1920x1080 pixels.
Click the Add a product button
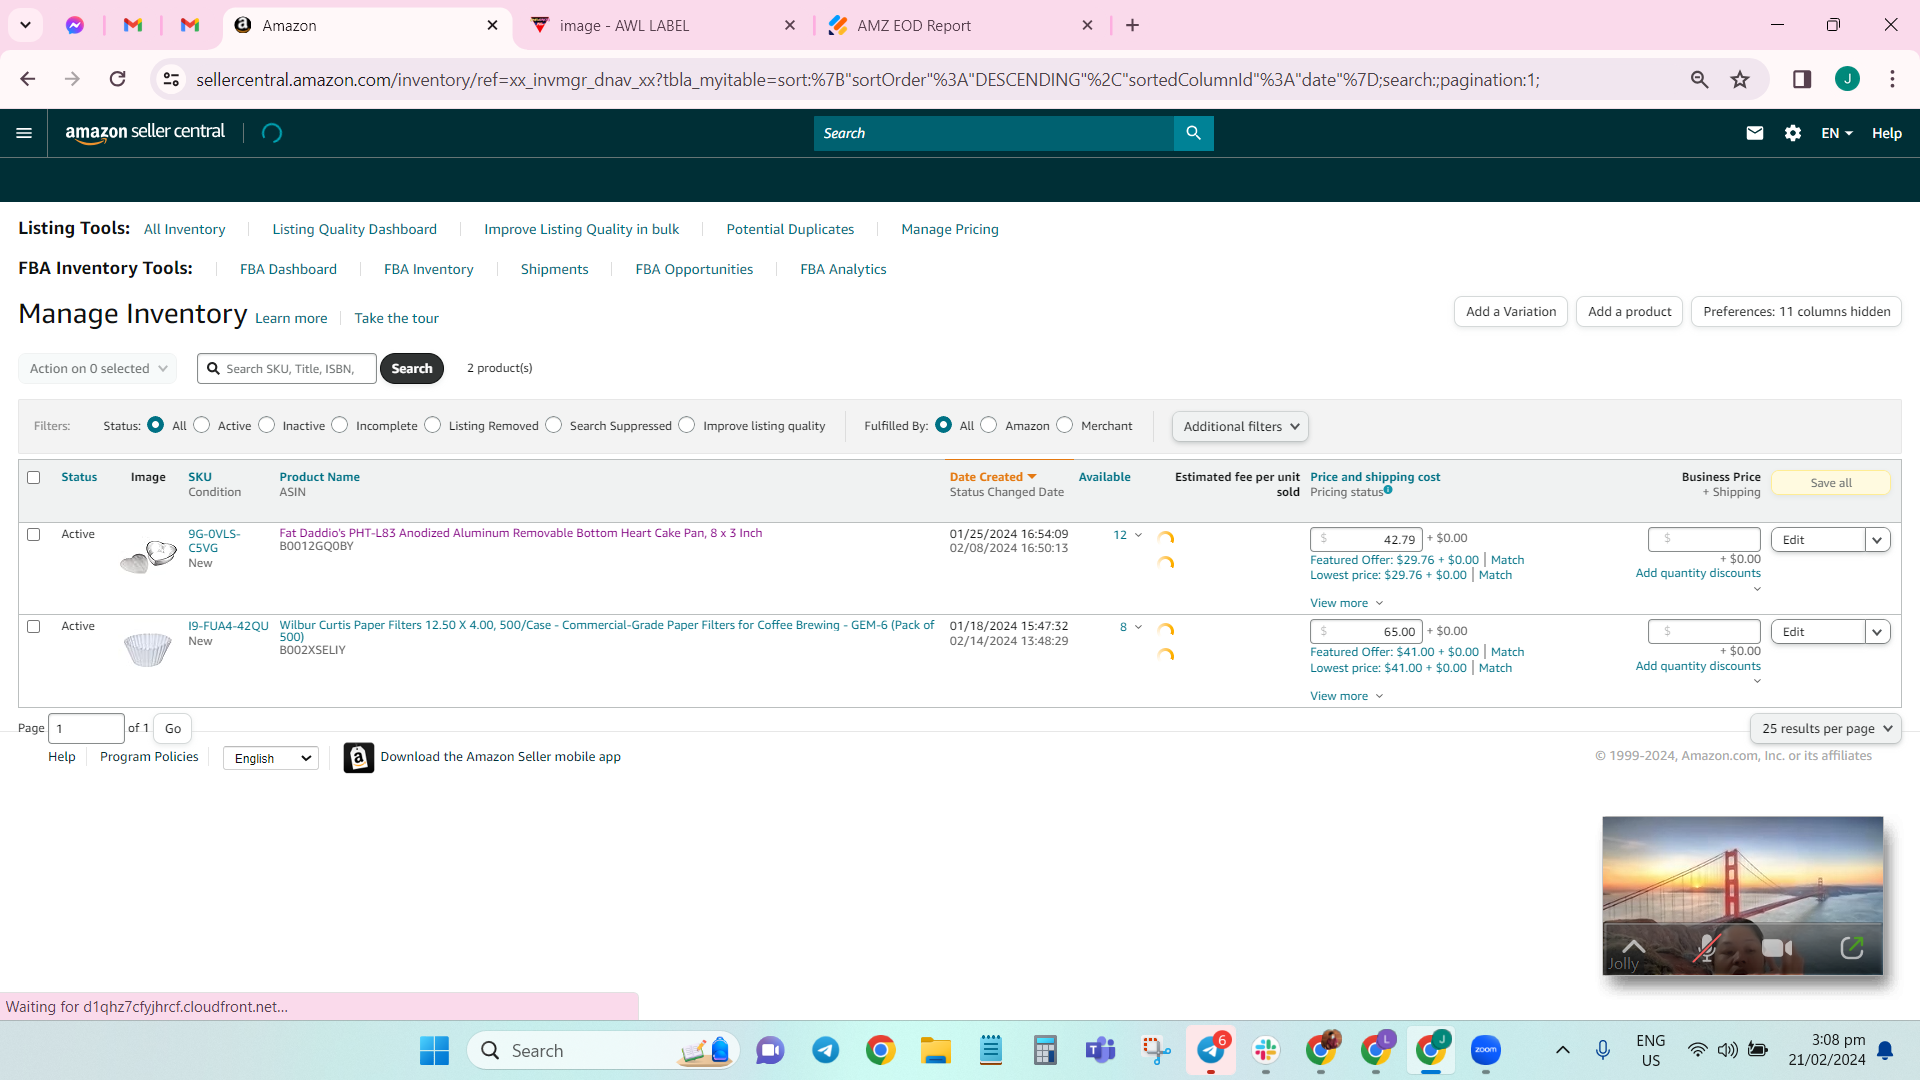coord(1630,312)
